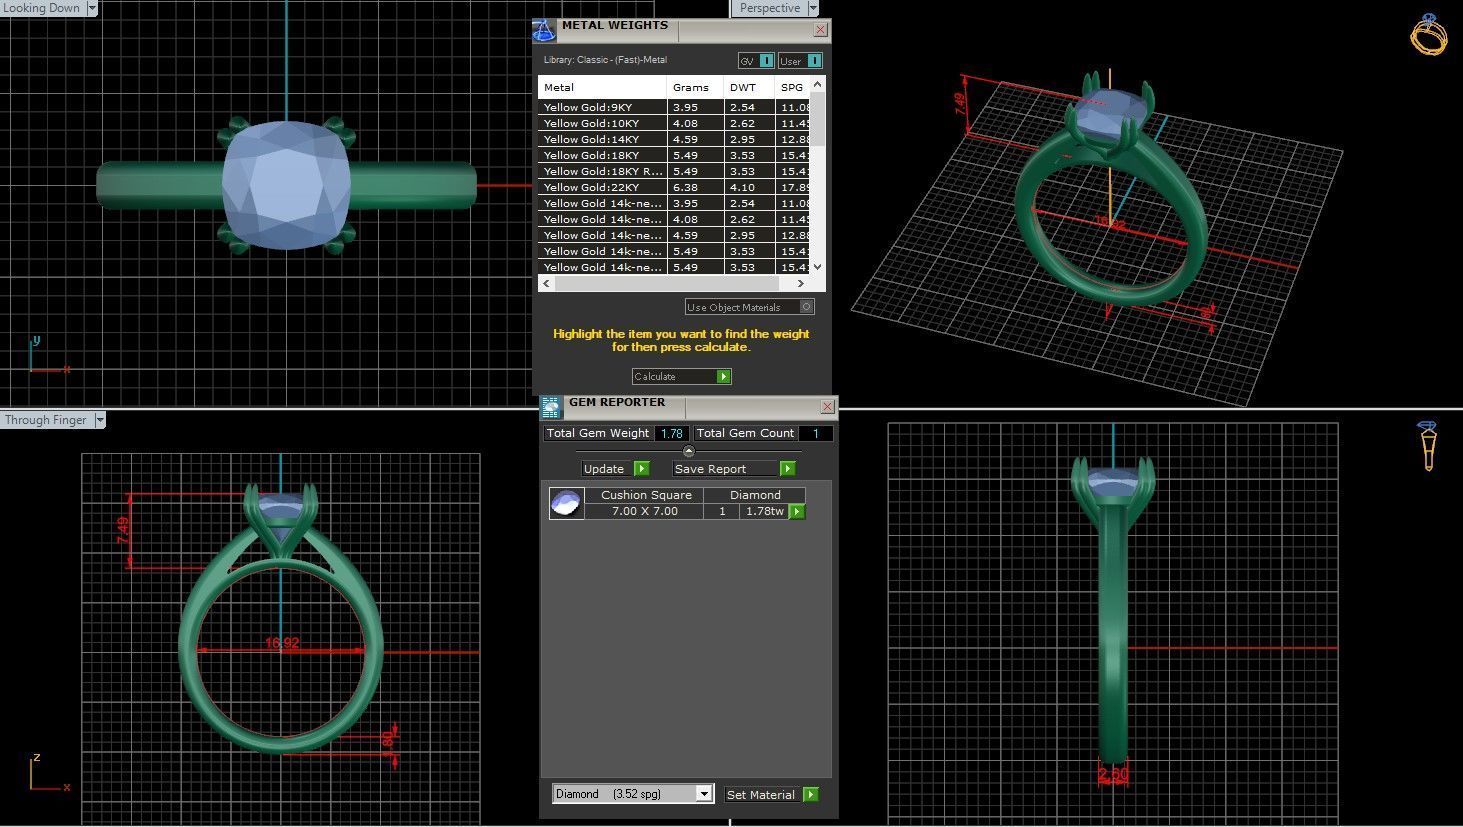This screenshot has width=1463, height=827.
Task: Click the scroll left arrow of metal list
Action: coord(546,284)
